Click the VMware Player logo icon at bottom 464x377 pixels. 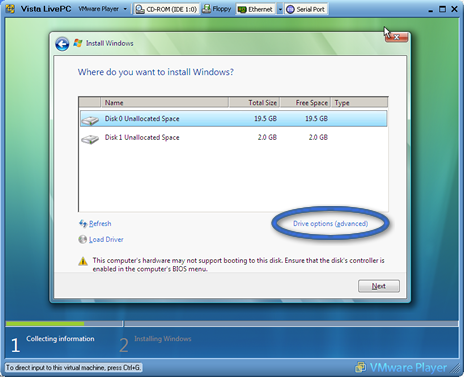point(360,367)
